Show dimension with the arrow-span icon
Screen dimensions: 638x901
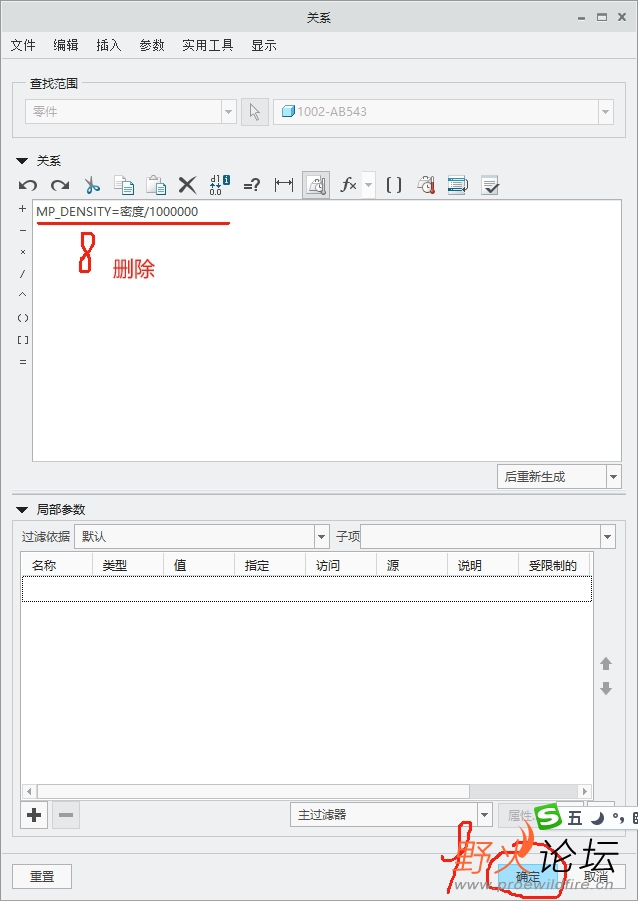284,185
